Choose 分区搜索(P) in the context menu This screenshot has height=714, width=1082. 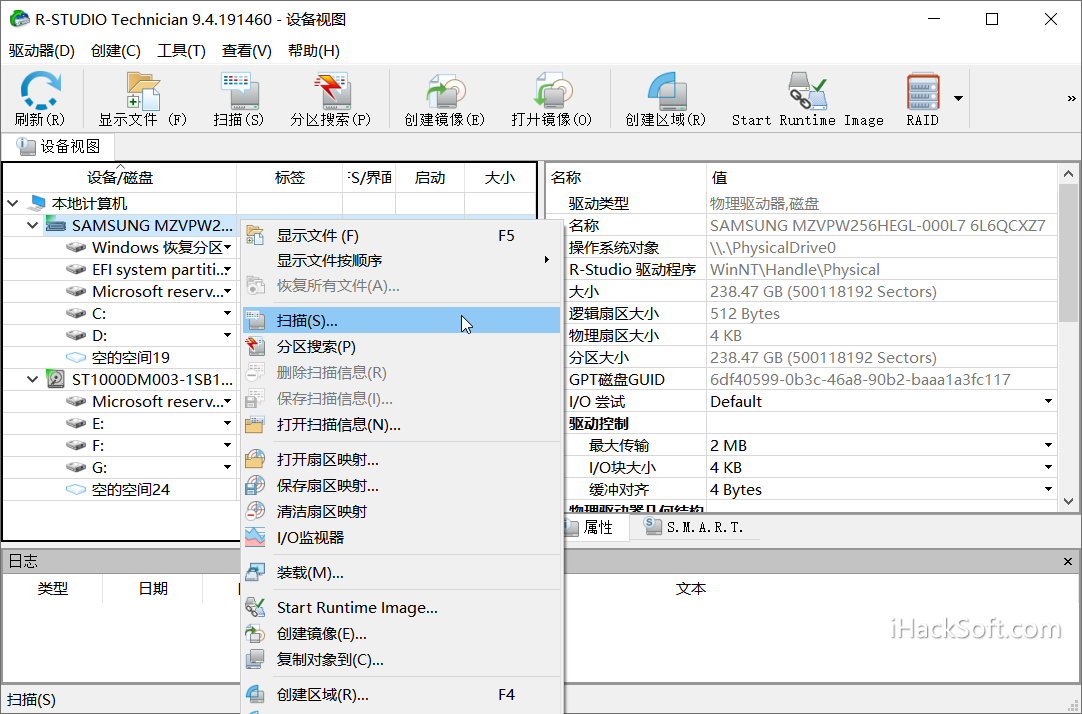401,346
